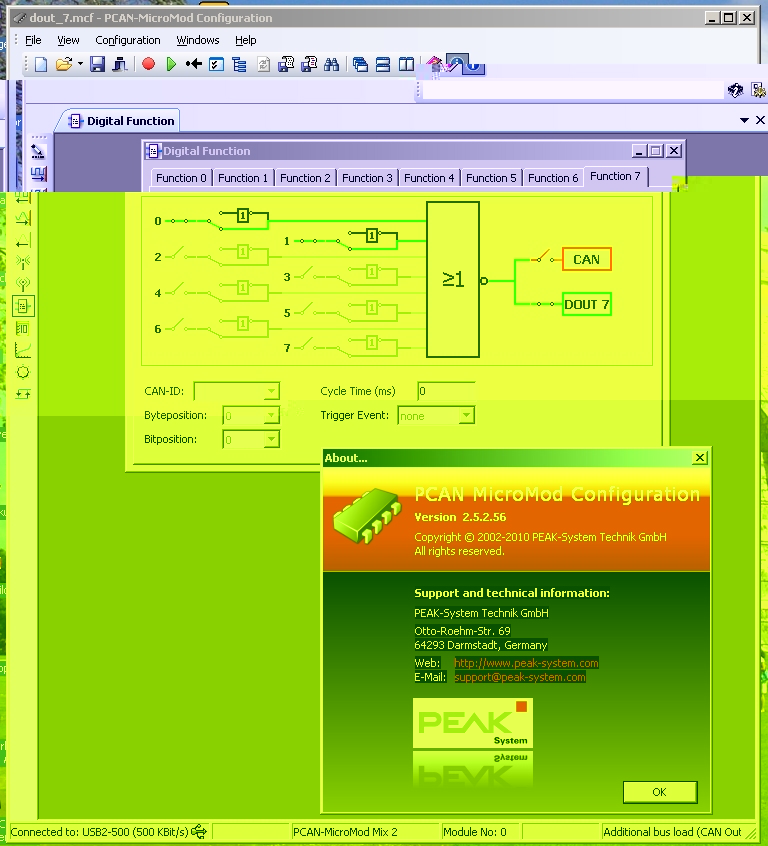The height and width of the screenshot is (846, 768).
Task: Click the checklist window toolbar icon
Action: tap(216, 65)
